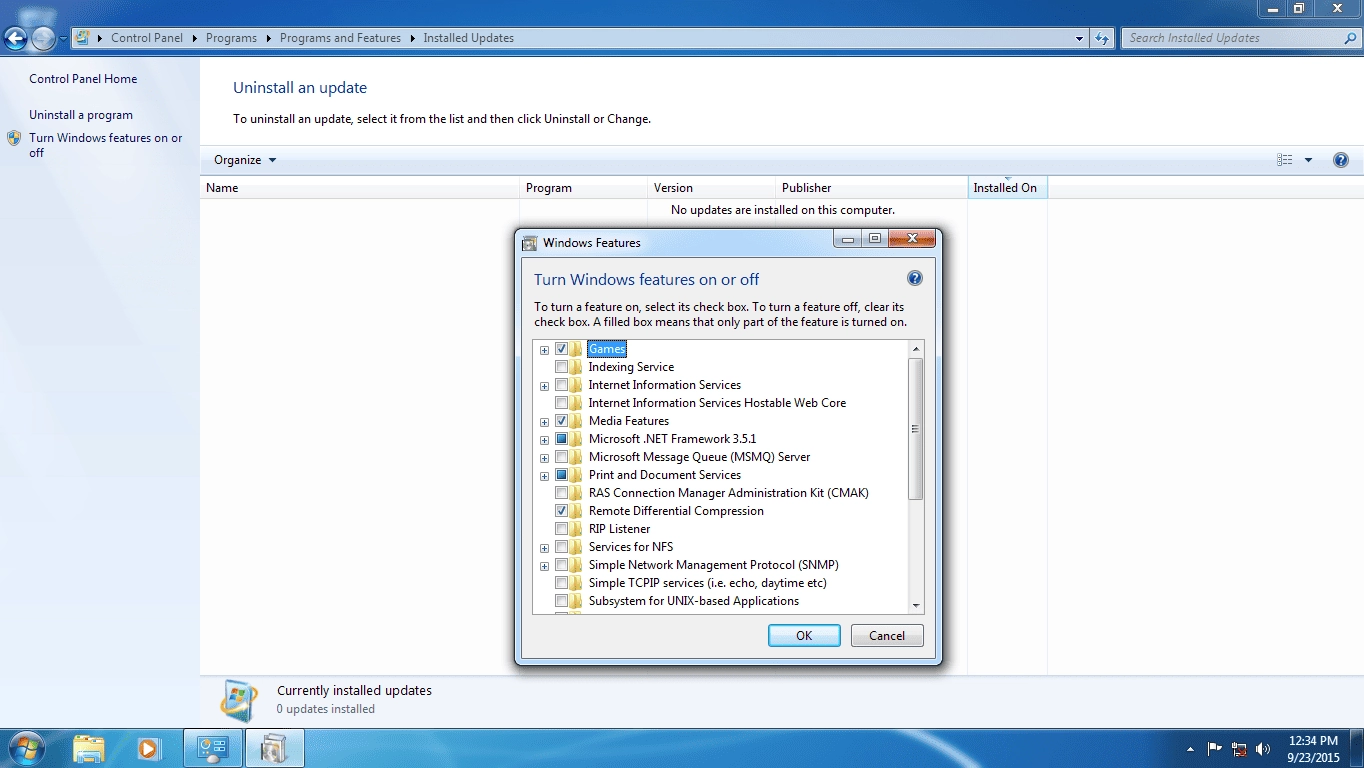
Task: Click the Programs breadcrumb
Action: 231,38
